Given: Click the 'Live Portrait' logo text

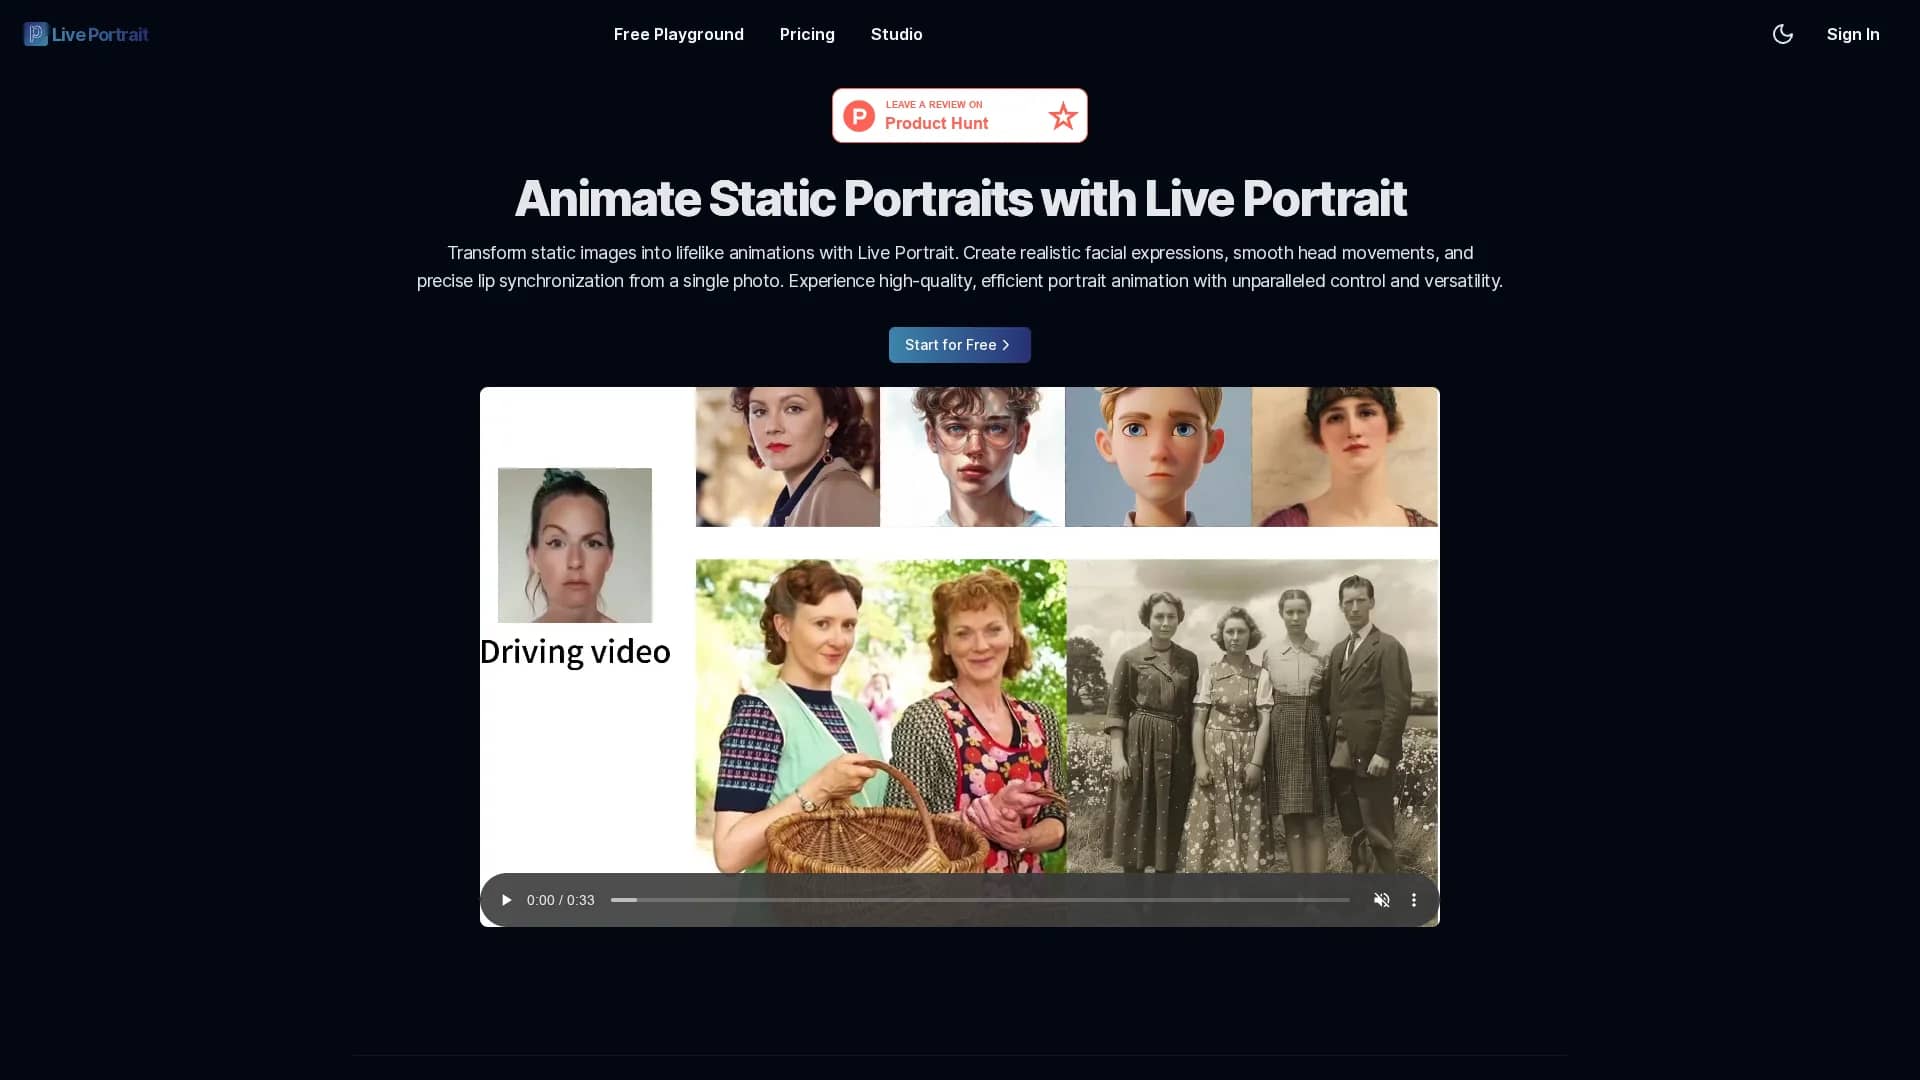Looking at the screenshot, I should coord(100,34).
